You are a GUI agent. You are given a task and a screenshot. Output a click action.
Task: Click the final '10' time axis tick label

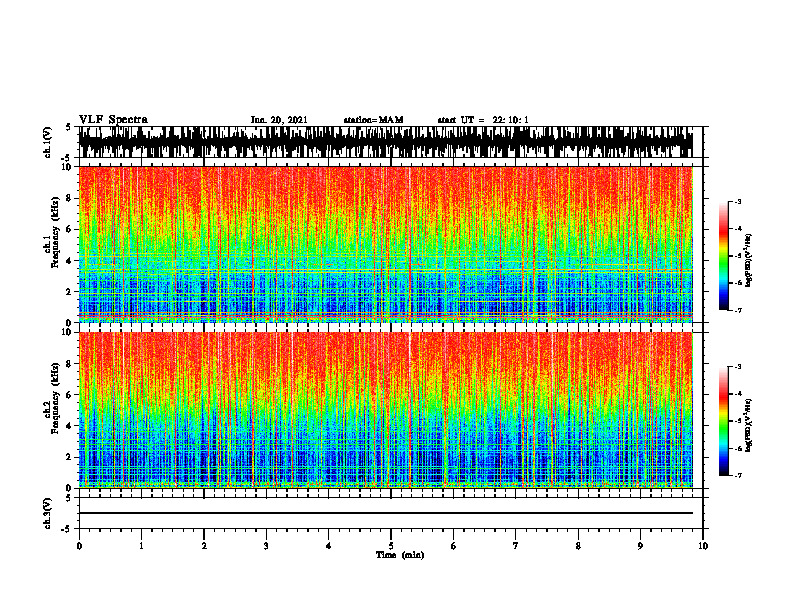tap(703, 546)
